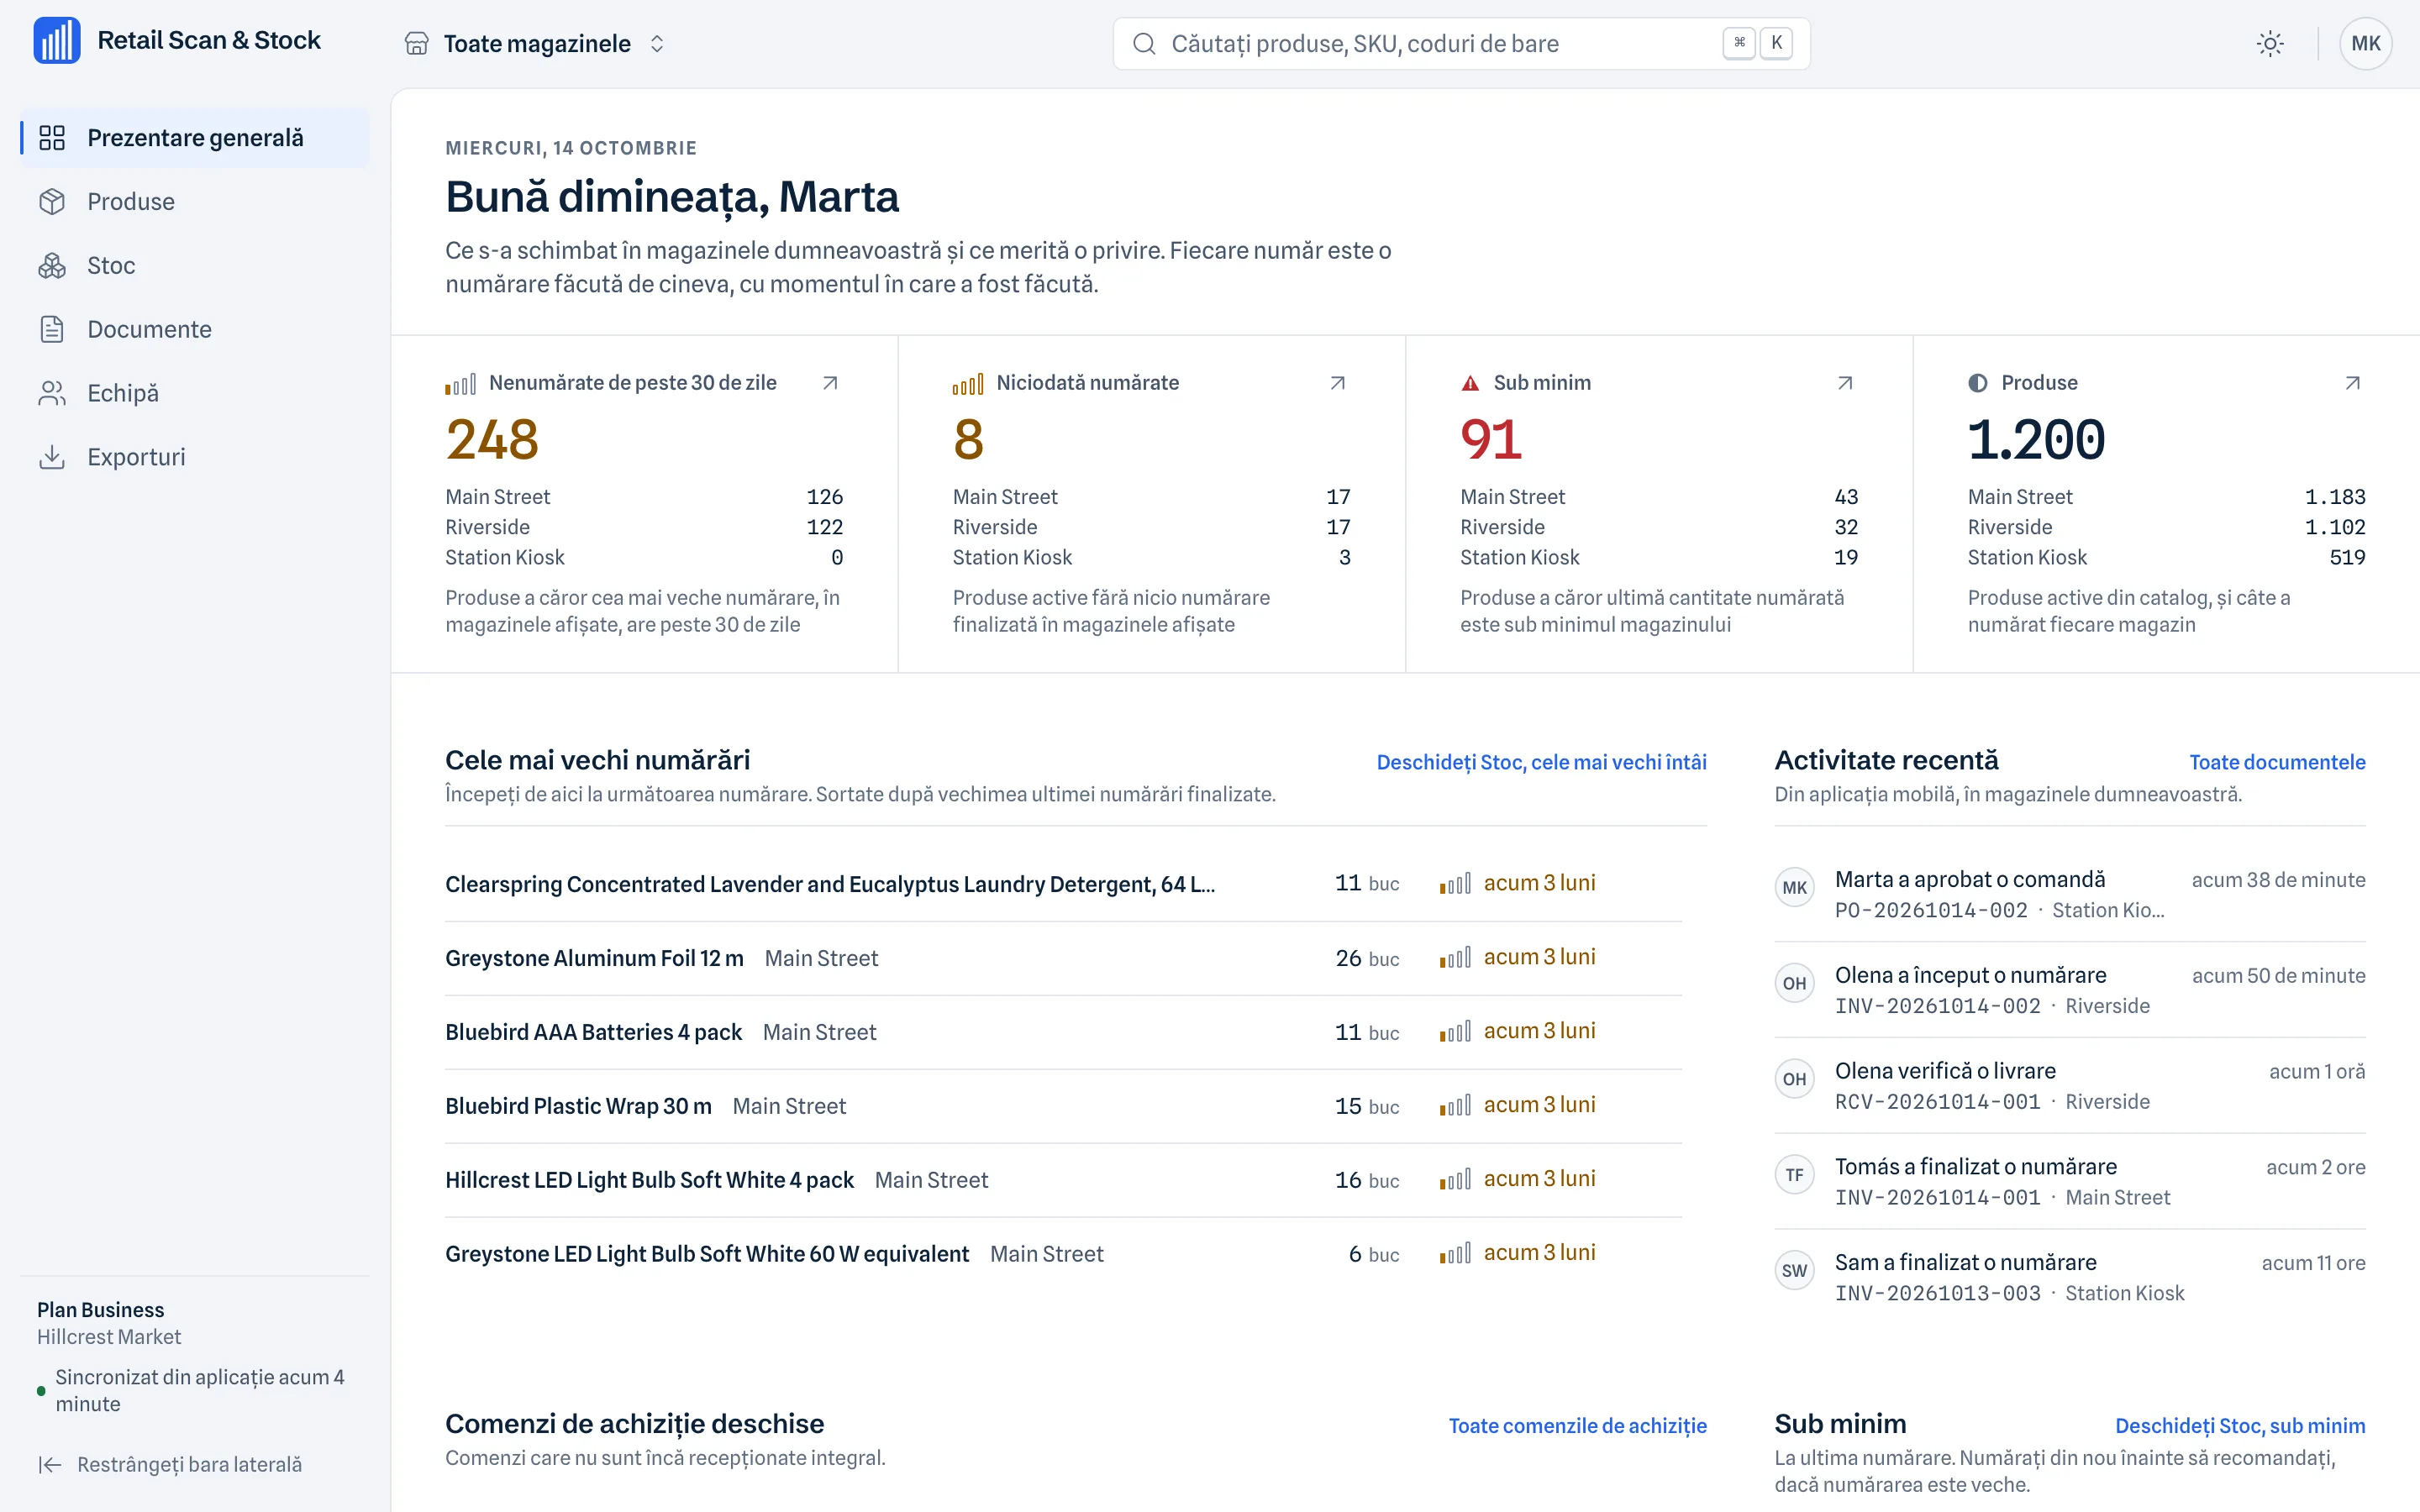The image size is (2420, 1512).
Task: Open Deschideți Stoc, cele mai vechi întâi link
Action: [x=1541, y=762]
